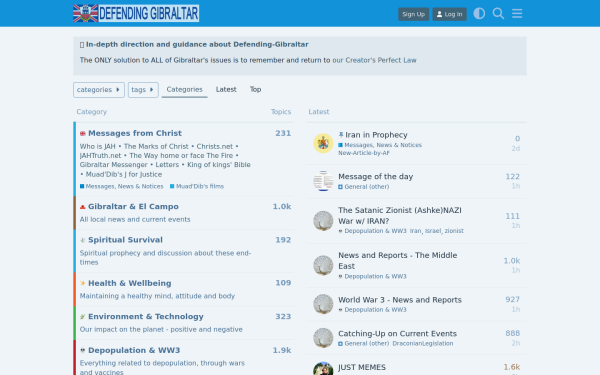Click Depopulation & WW3 under World War 3 topic
Viewport: 600px width, 375px height.
pyautogui.click(x=372, y=310)
